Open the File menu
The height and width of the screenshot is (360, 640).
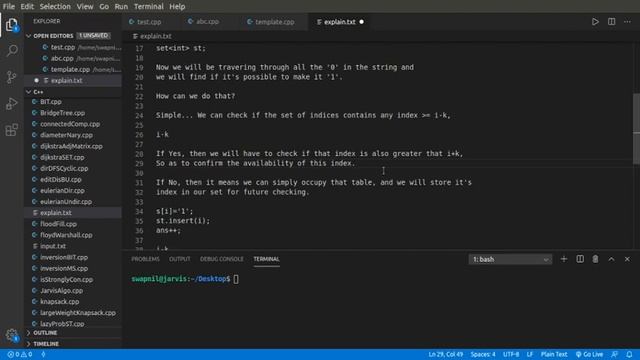[9, 7]
